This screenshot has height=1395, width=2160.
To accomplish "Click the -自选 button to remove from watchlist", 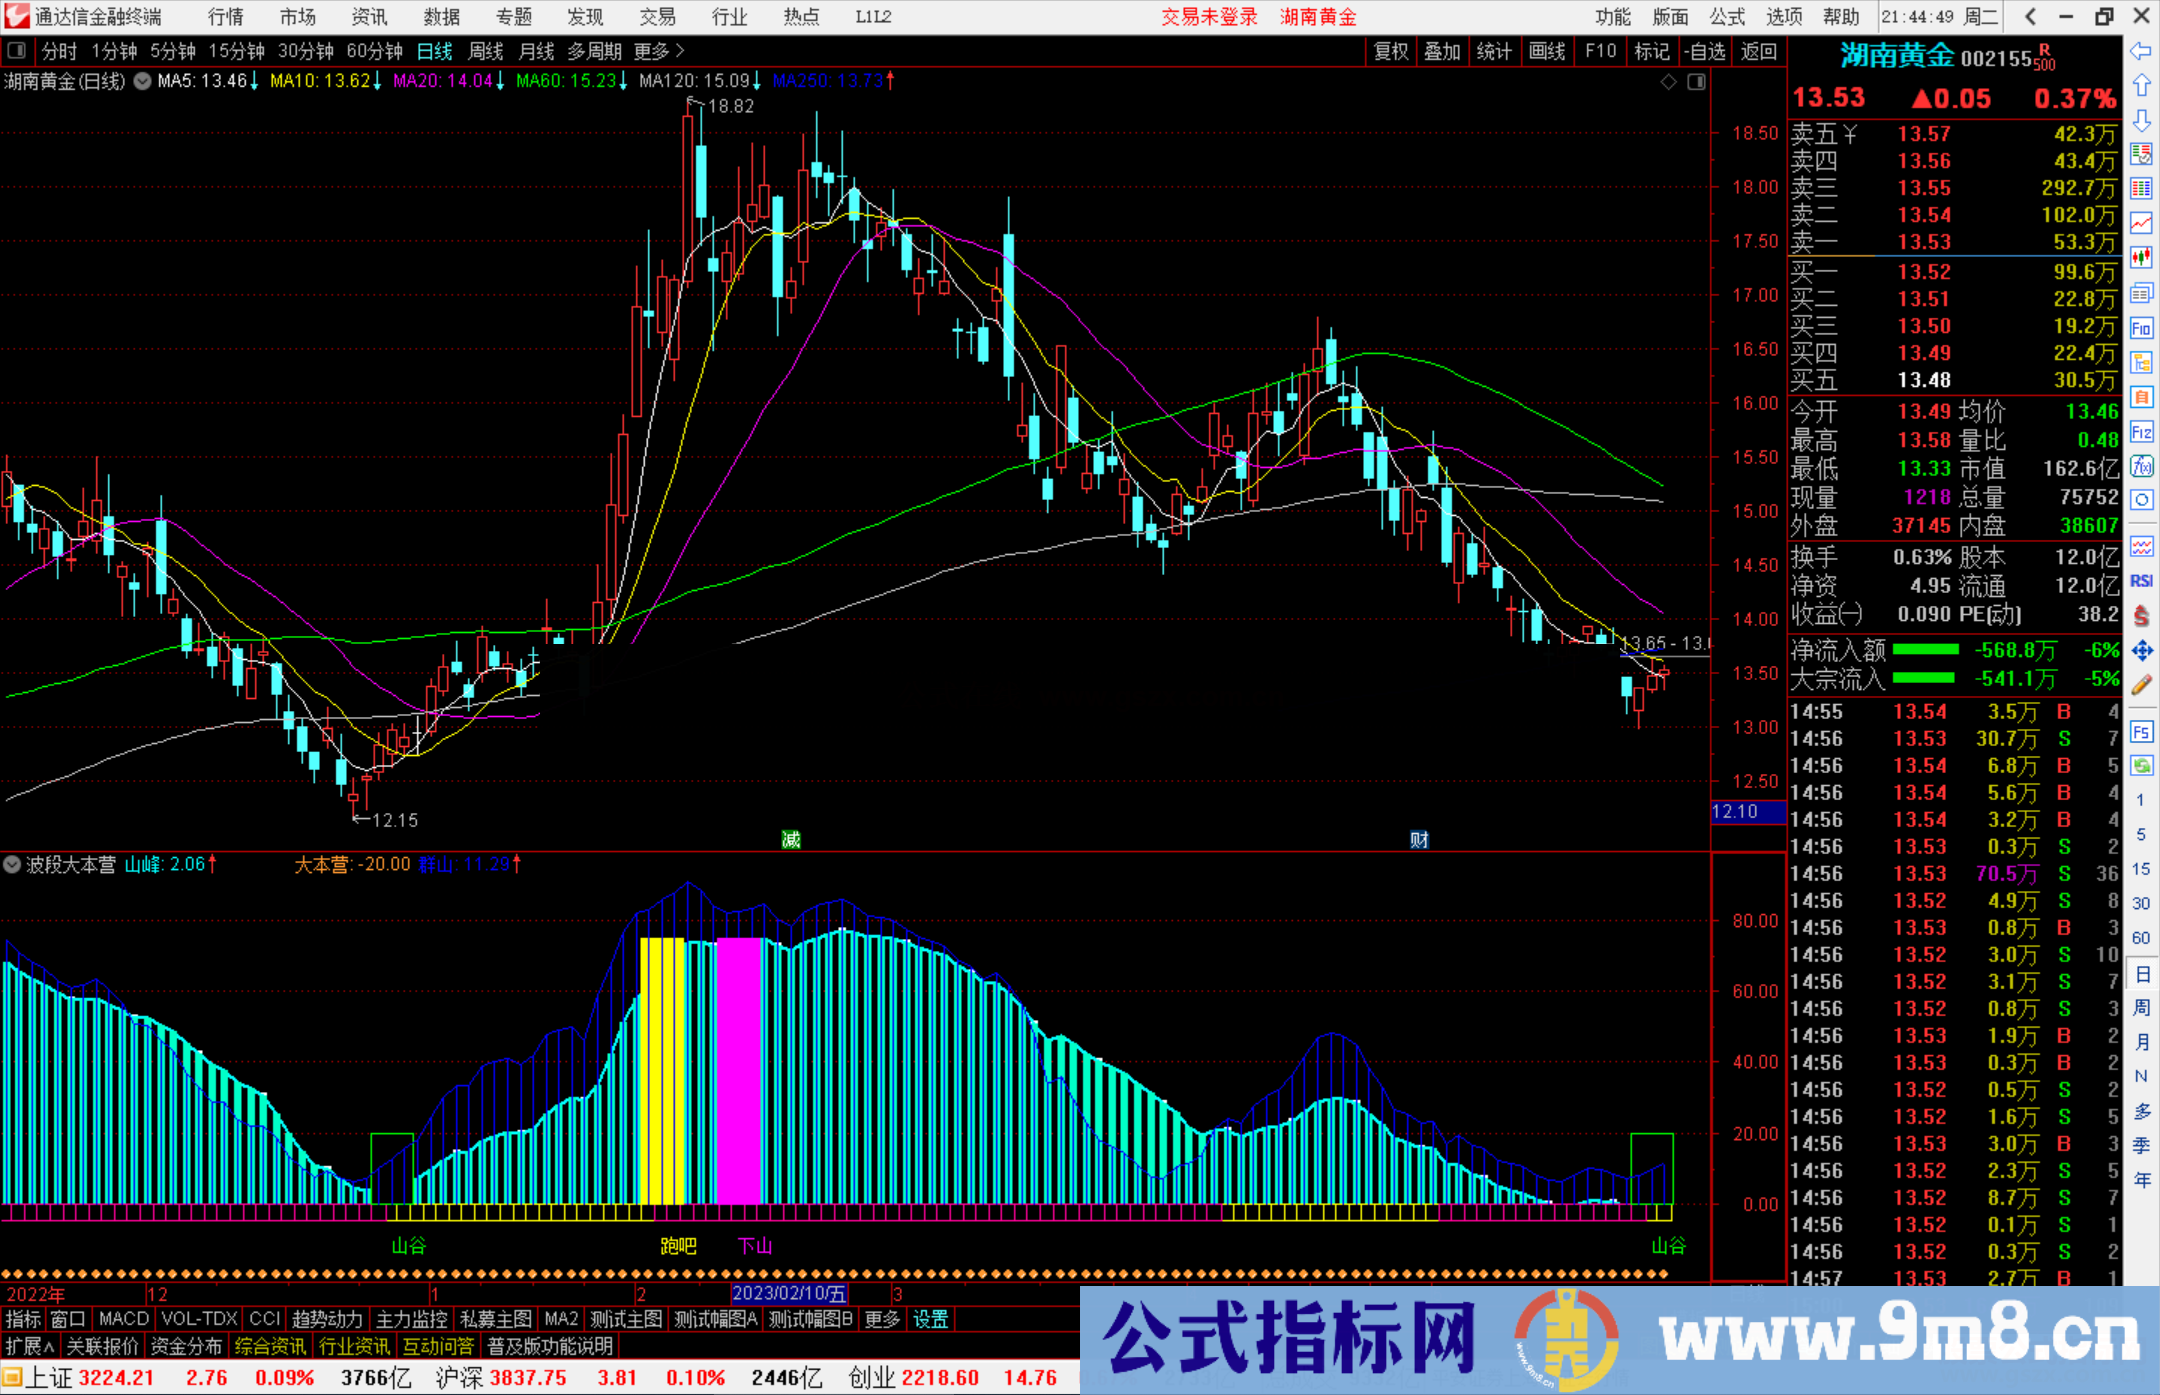I will [1705, 50].
